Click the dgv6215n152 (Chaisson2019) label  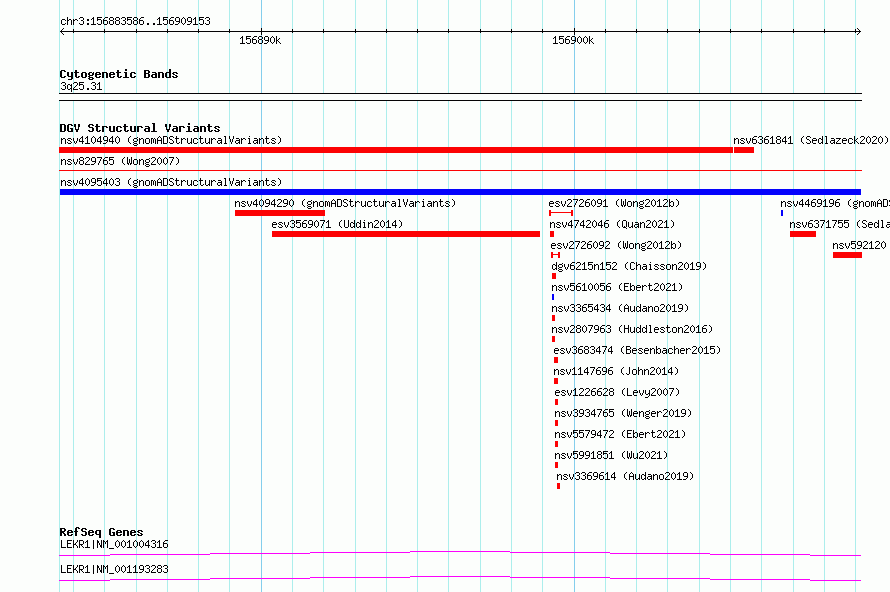(629, 266)
